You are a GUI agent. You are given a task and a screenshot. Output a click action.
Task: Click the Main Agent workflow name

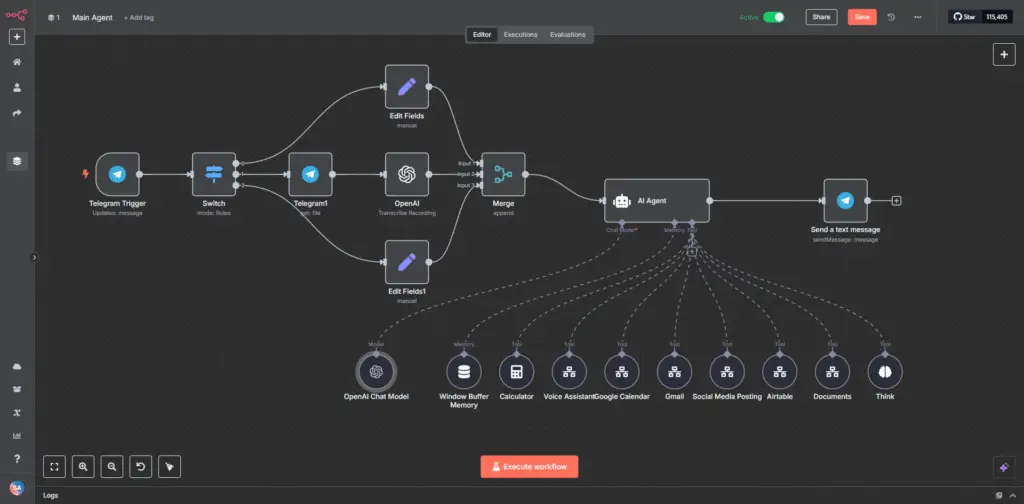click(x=92, y=18)
